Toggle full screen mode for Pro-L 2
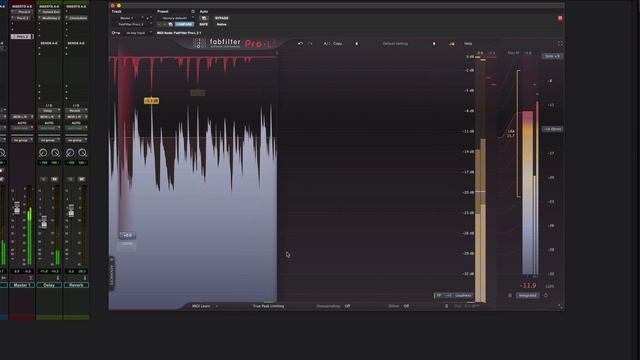The width and height of the screenshot is (640, 360). [560, 44]
